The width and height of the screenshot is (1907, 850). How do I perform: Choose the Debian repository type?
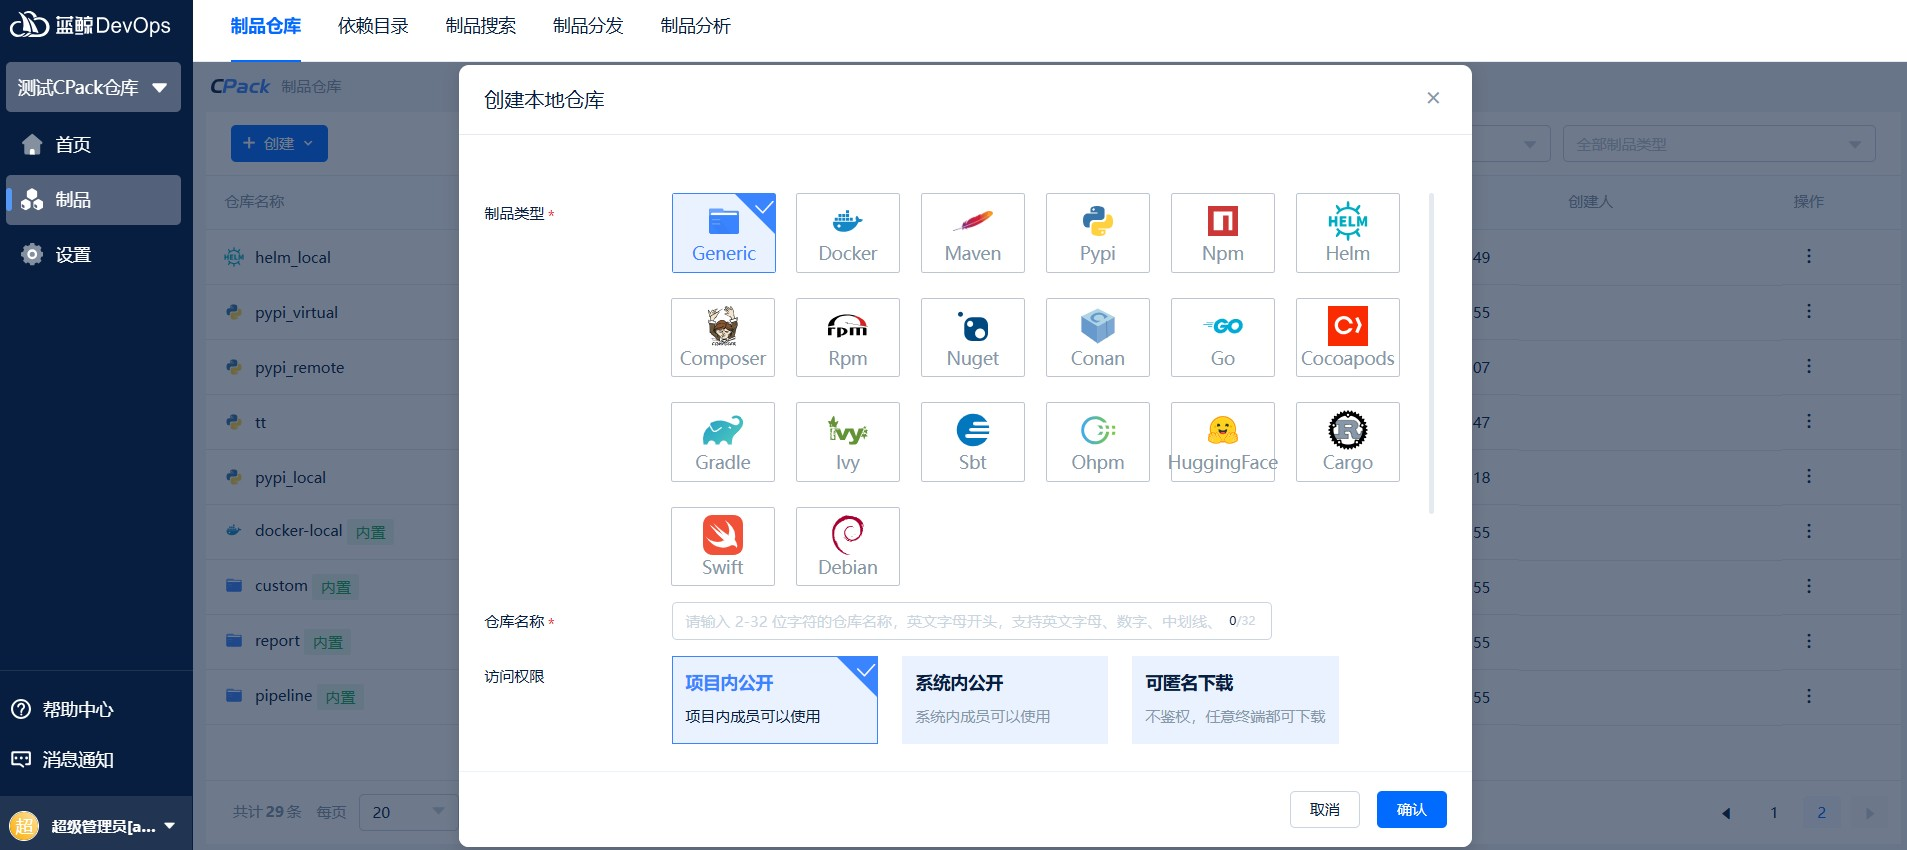point(847,546)
